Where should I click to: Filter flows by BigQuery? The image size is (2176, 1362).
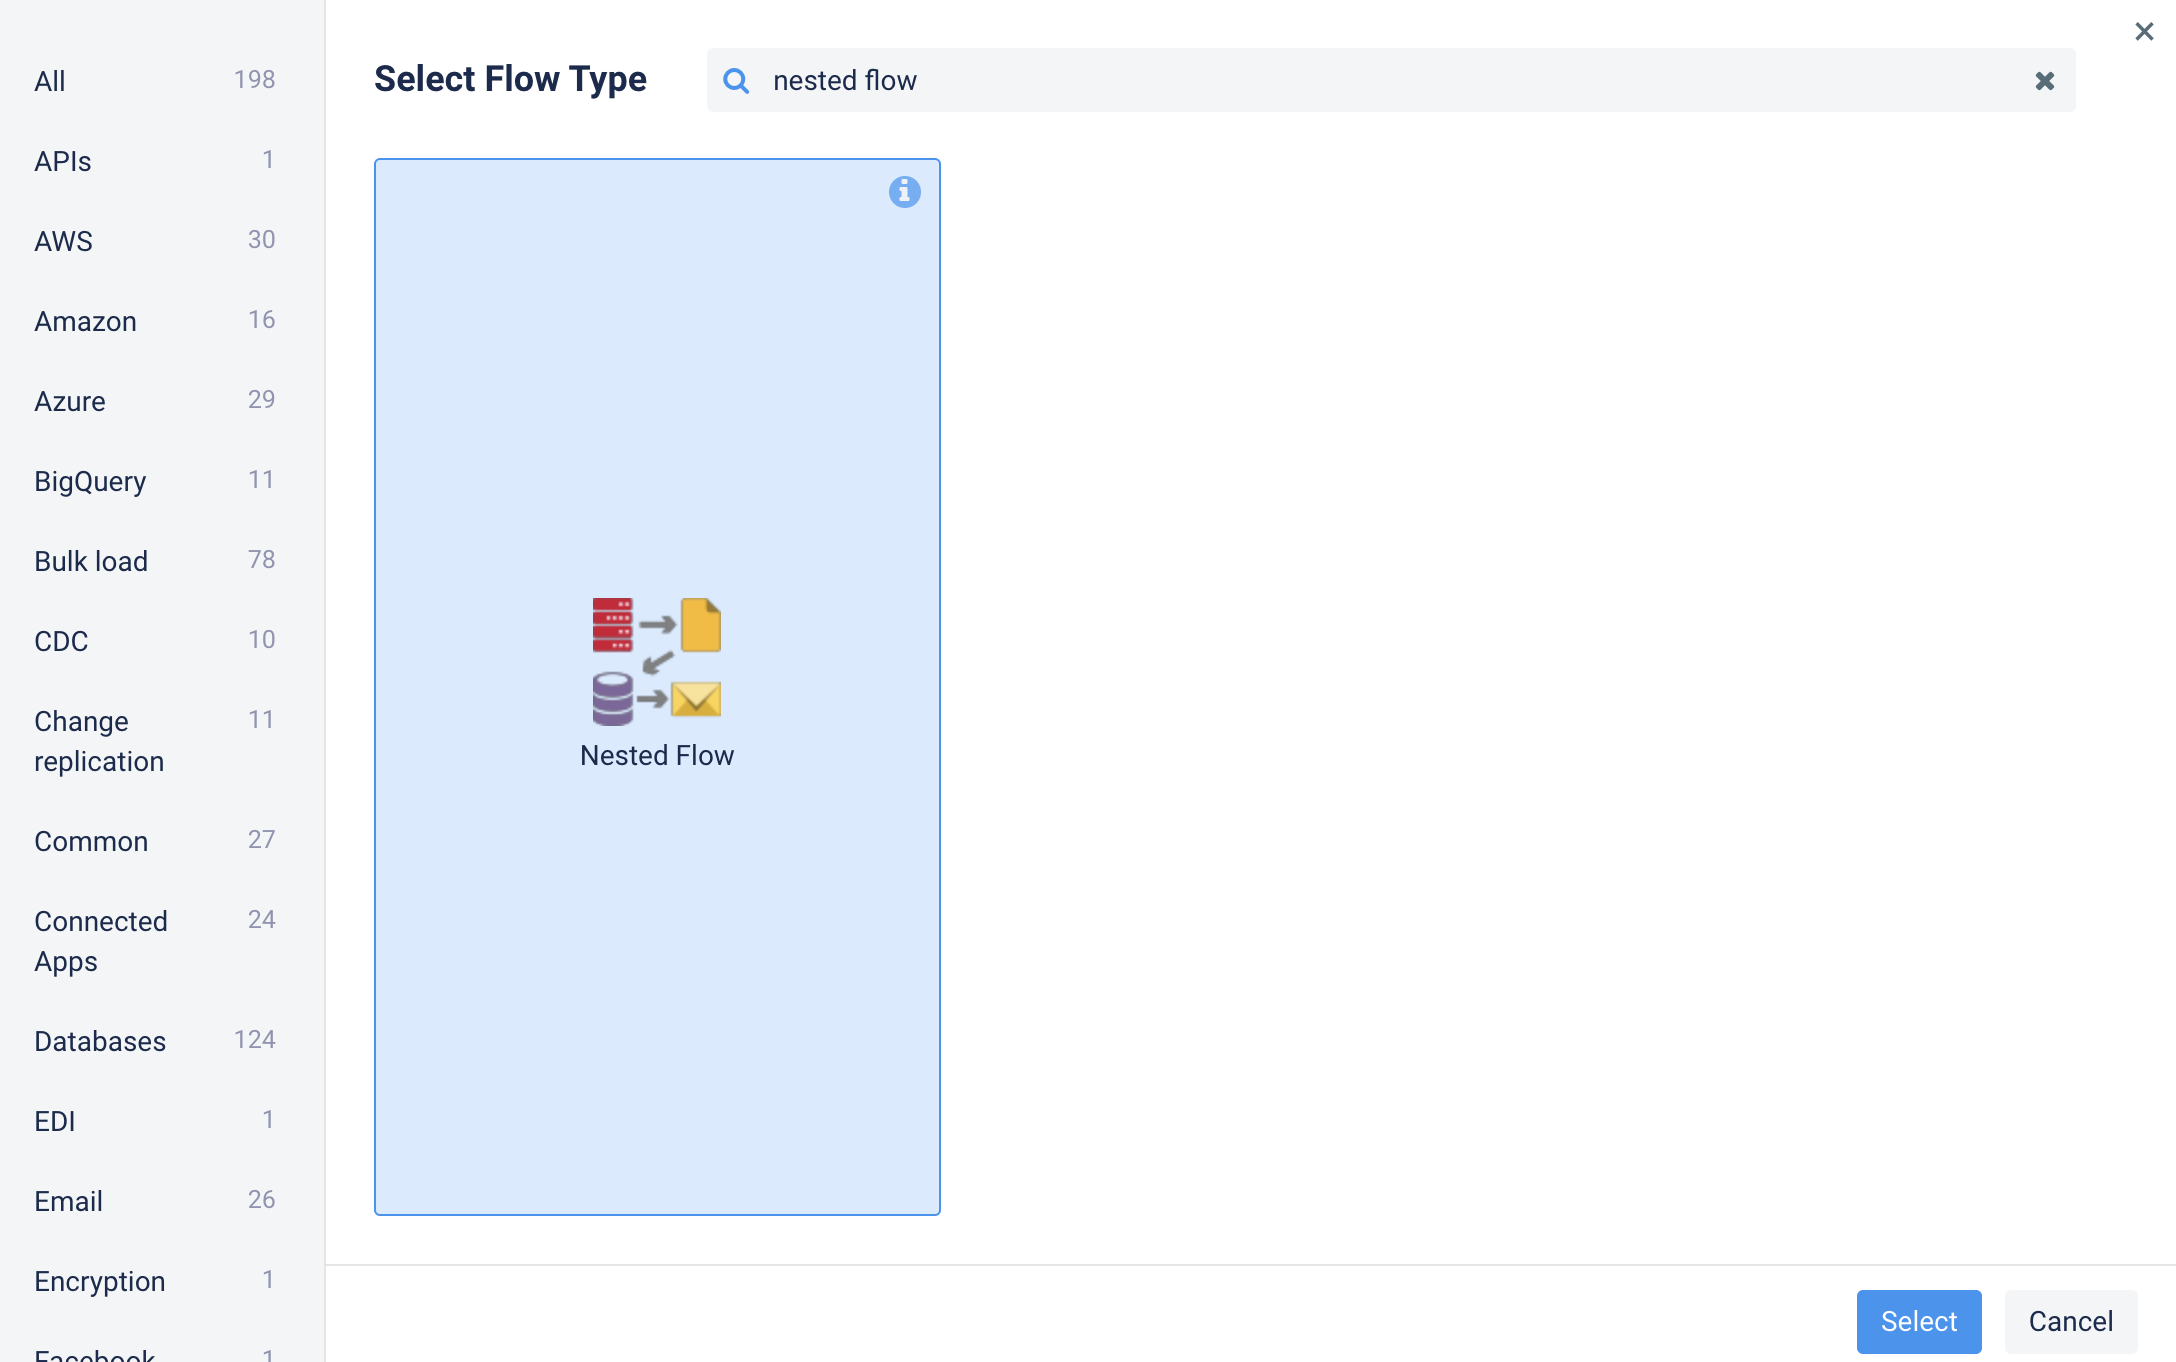90,481
